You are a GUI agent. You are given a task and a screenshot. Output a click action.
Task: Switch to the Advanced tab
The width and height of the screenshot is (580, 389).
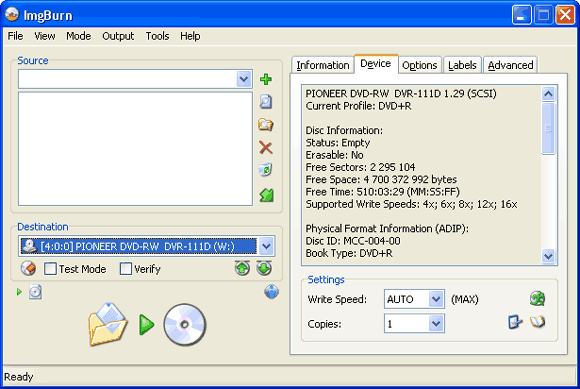tap(510, 65)
